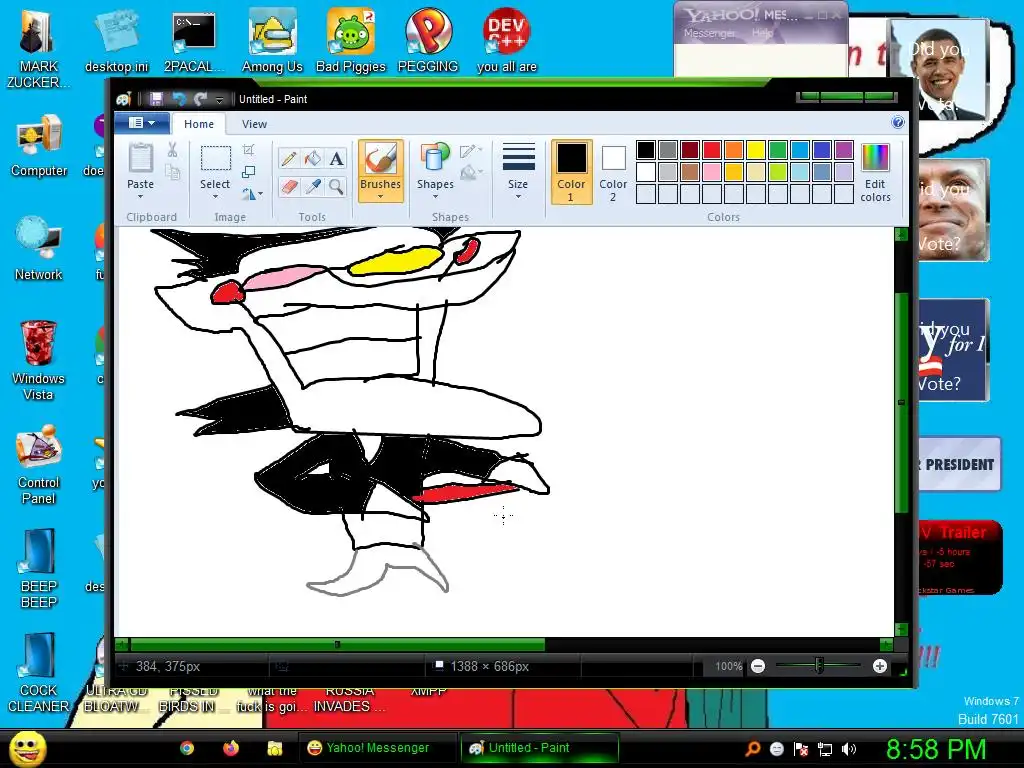Click the volume speaker tray icon
The image size is (1024, 768).
click(848, 748)
